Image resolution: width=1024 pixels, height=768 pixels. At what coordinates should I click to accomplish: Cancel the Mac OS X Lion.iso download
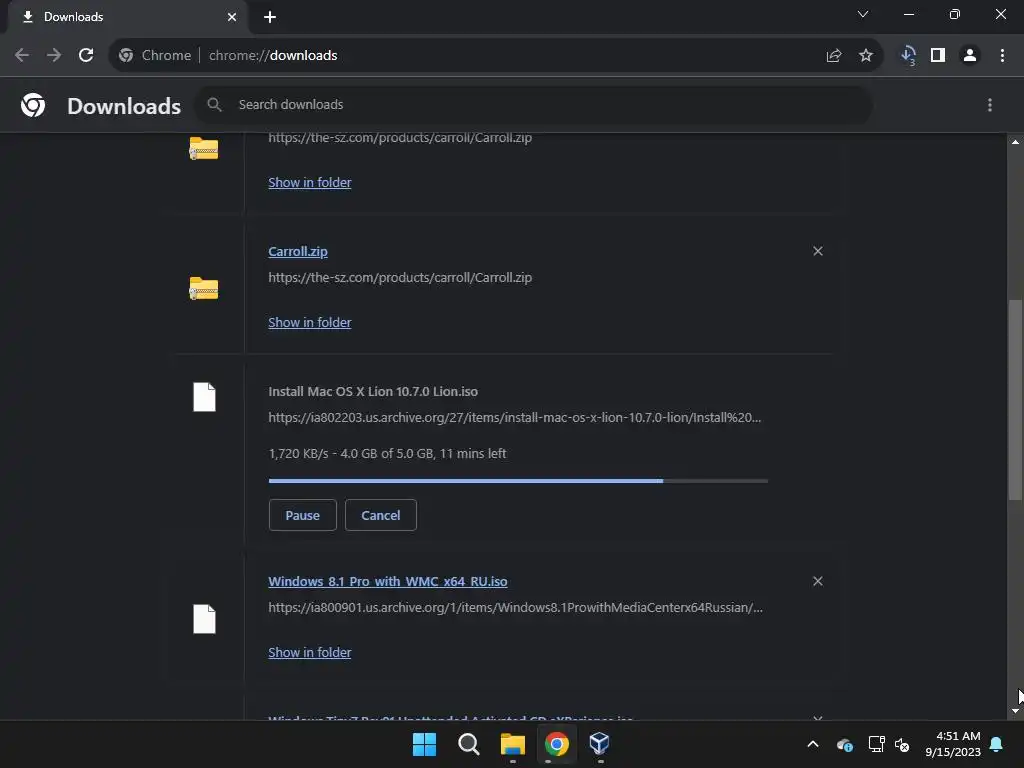coord(381,515)
